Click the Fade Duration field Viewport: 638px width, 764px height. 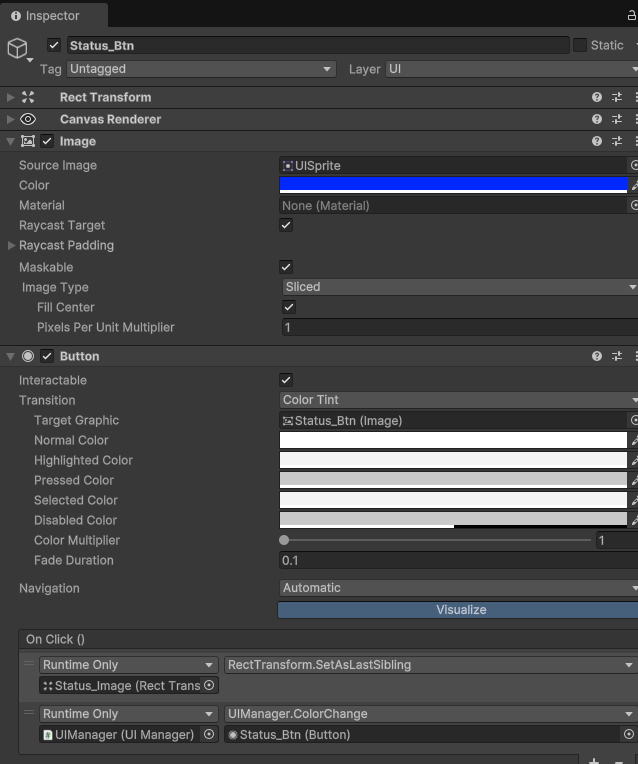(x=459, y=560)
